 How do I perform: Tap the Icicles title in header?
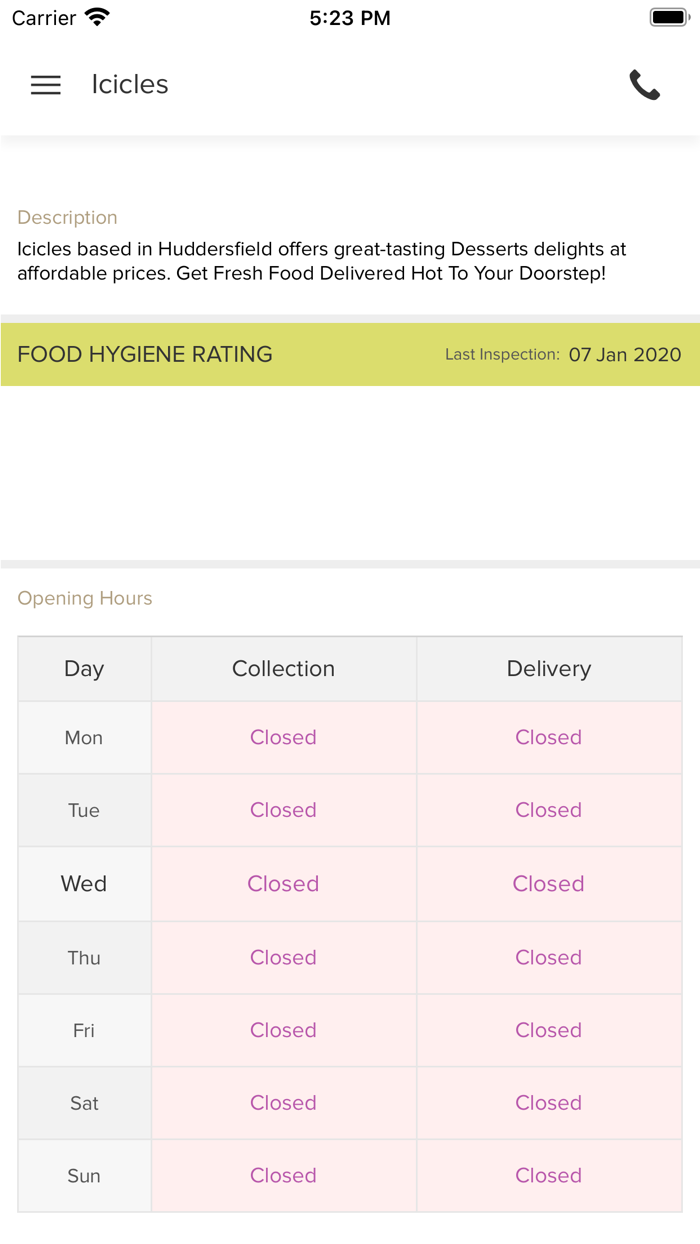click(130, 85)
